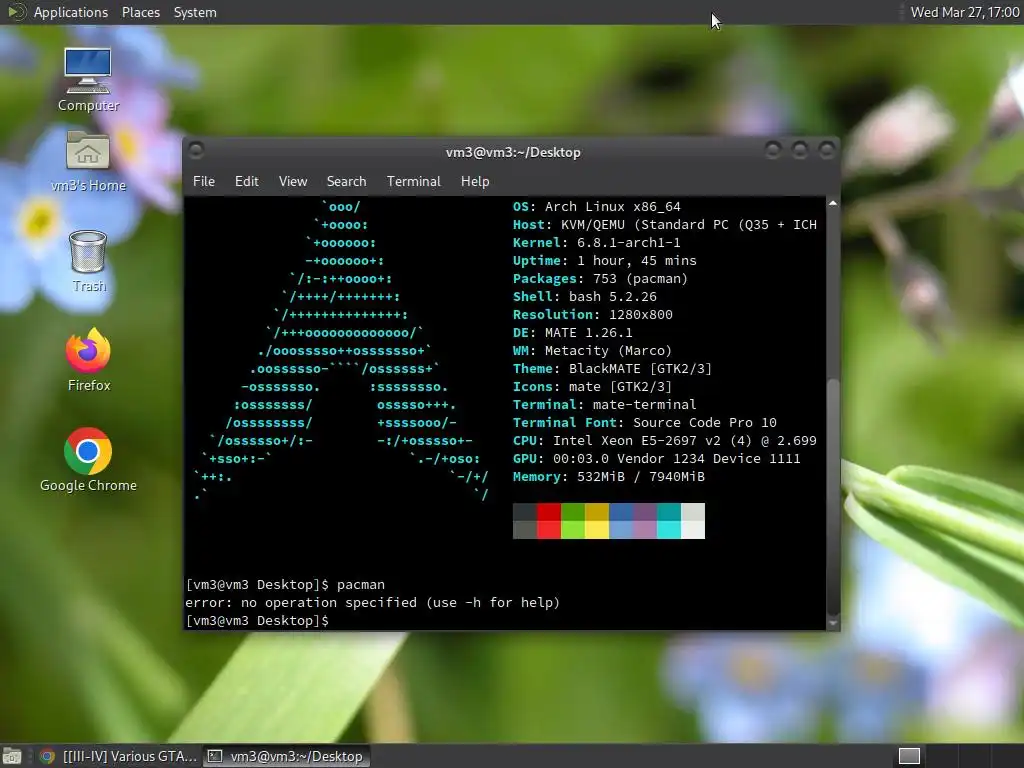
Task: Select the Trash desktop icon
Action: pyautogui.click(x=88, y=261)
